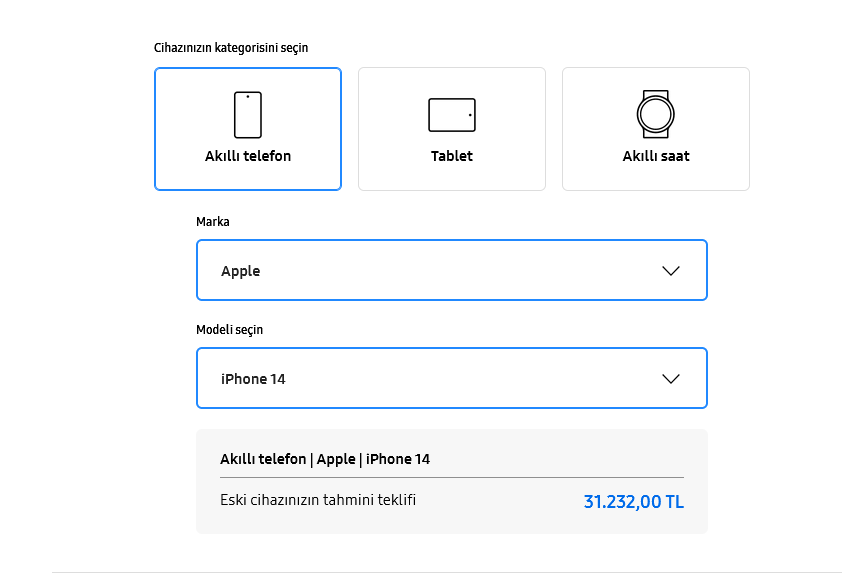The image size is (842, 573).
Task: Open the Modeli seçin dropdown showing iPhone 14
Action: (x=452, y=378)
